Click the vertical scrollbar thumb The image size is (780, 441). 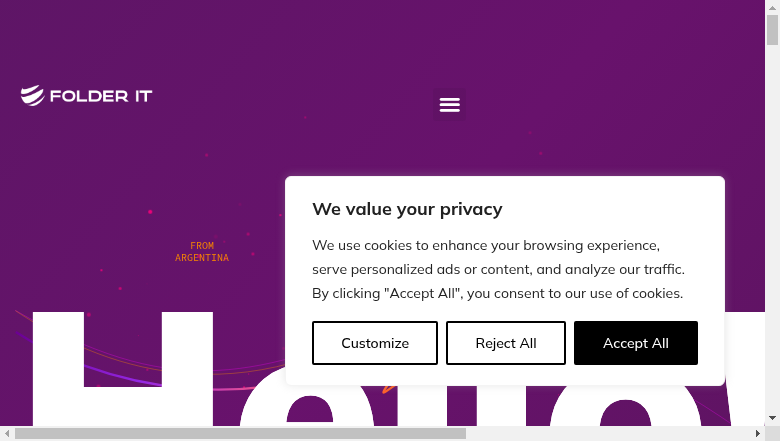[x=772, y=30]
